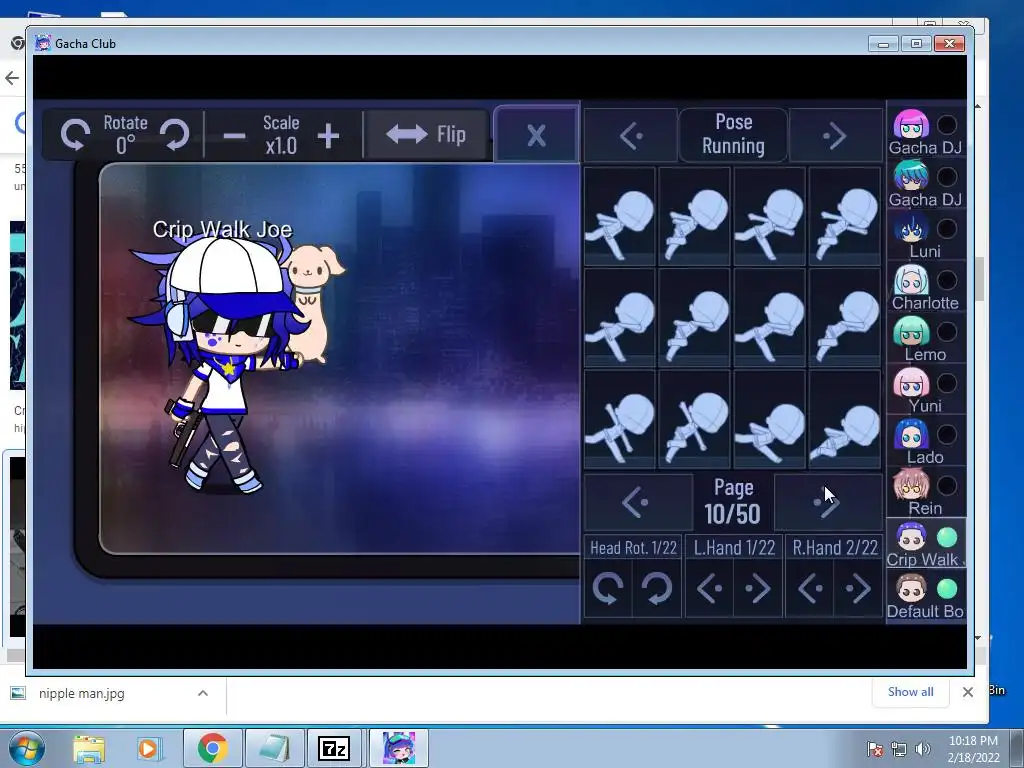The height and width of the screenshot is (768, 1024).
Task: Rotate head clockwise under Head Rot.
Action: 656,588
